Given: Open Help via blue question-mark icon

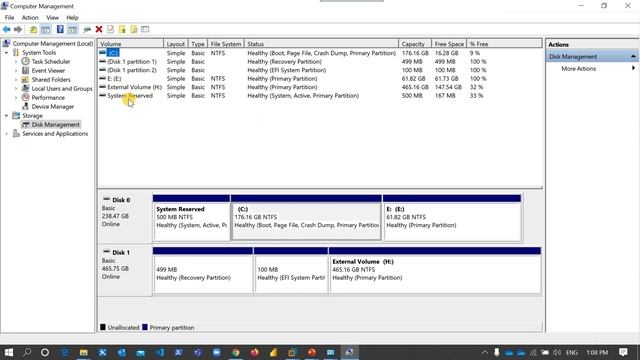Looking at the screenshot, I should (x=60, y=29).
